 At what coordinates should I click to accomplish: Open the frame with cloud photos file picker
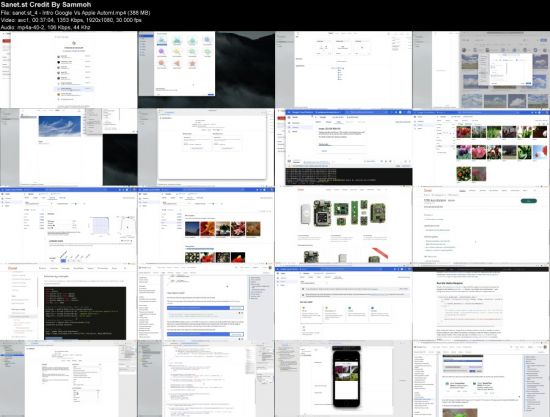pyautogui.click(x=481, y=70)
